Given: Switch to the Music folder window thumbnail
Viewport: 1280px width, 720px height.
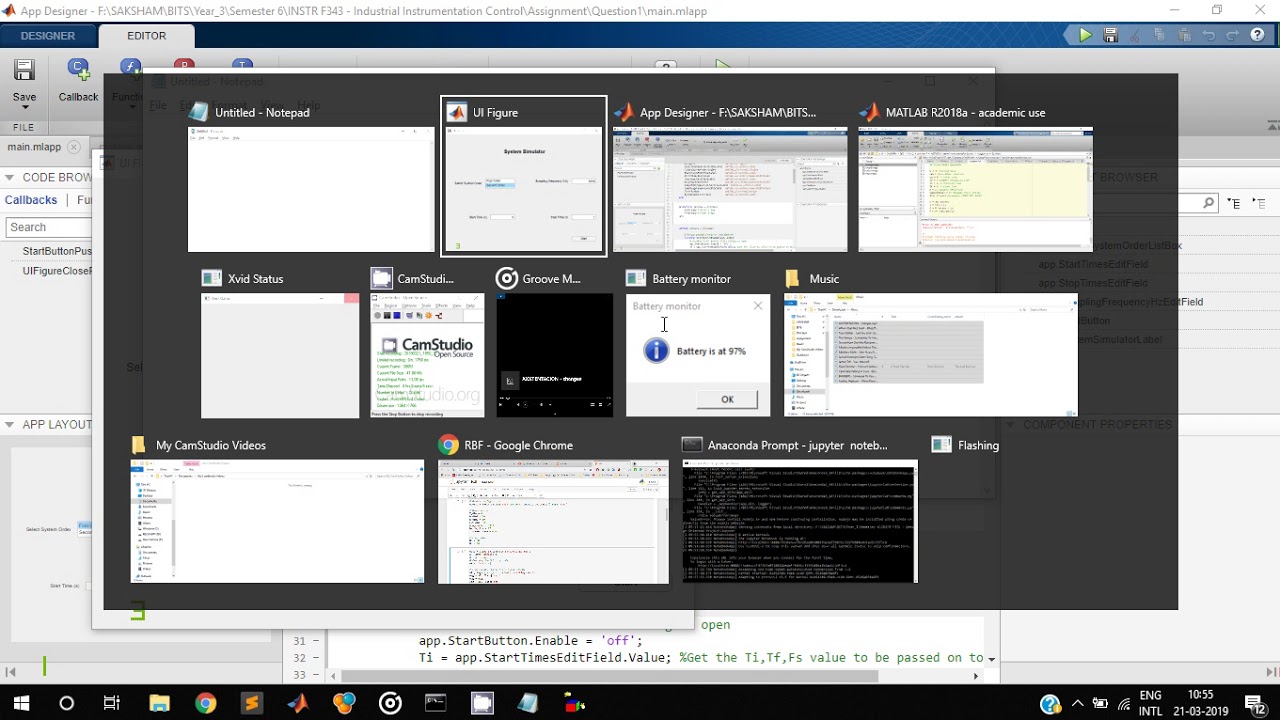Looking at the screenshot, I should click(x=931, y=354).
